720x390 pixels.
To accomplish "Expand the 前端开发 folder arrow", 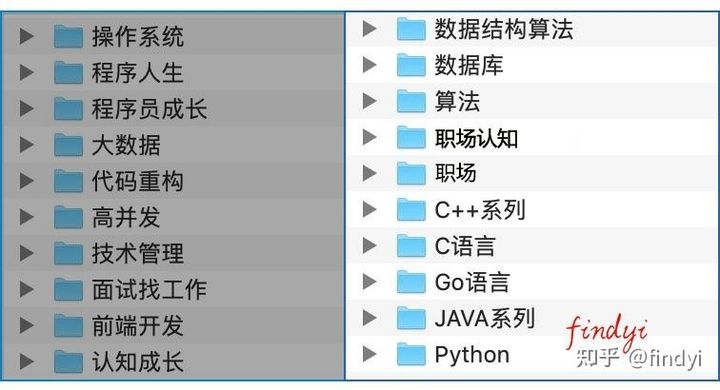I will [27, 325].
